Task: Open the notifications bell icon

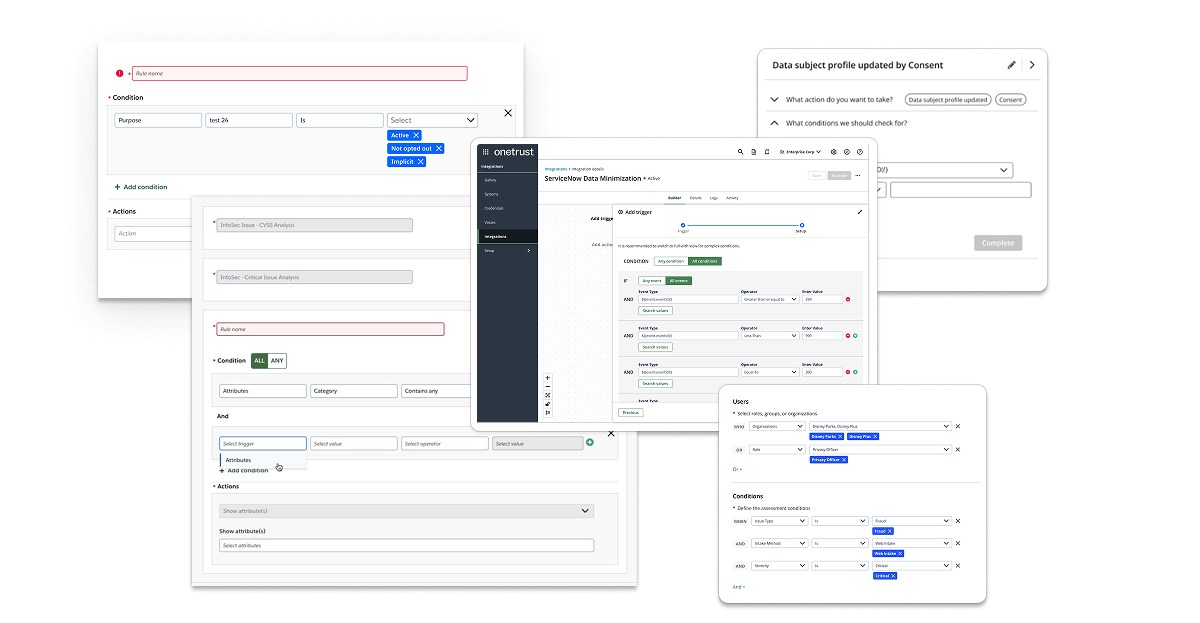Action: 767,152
